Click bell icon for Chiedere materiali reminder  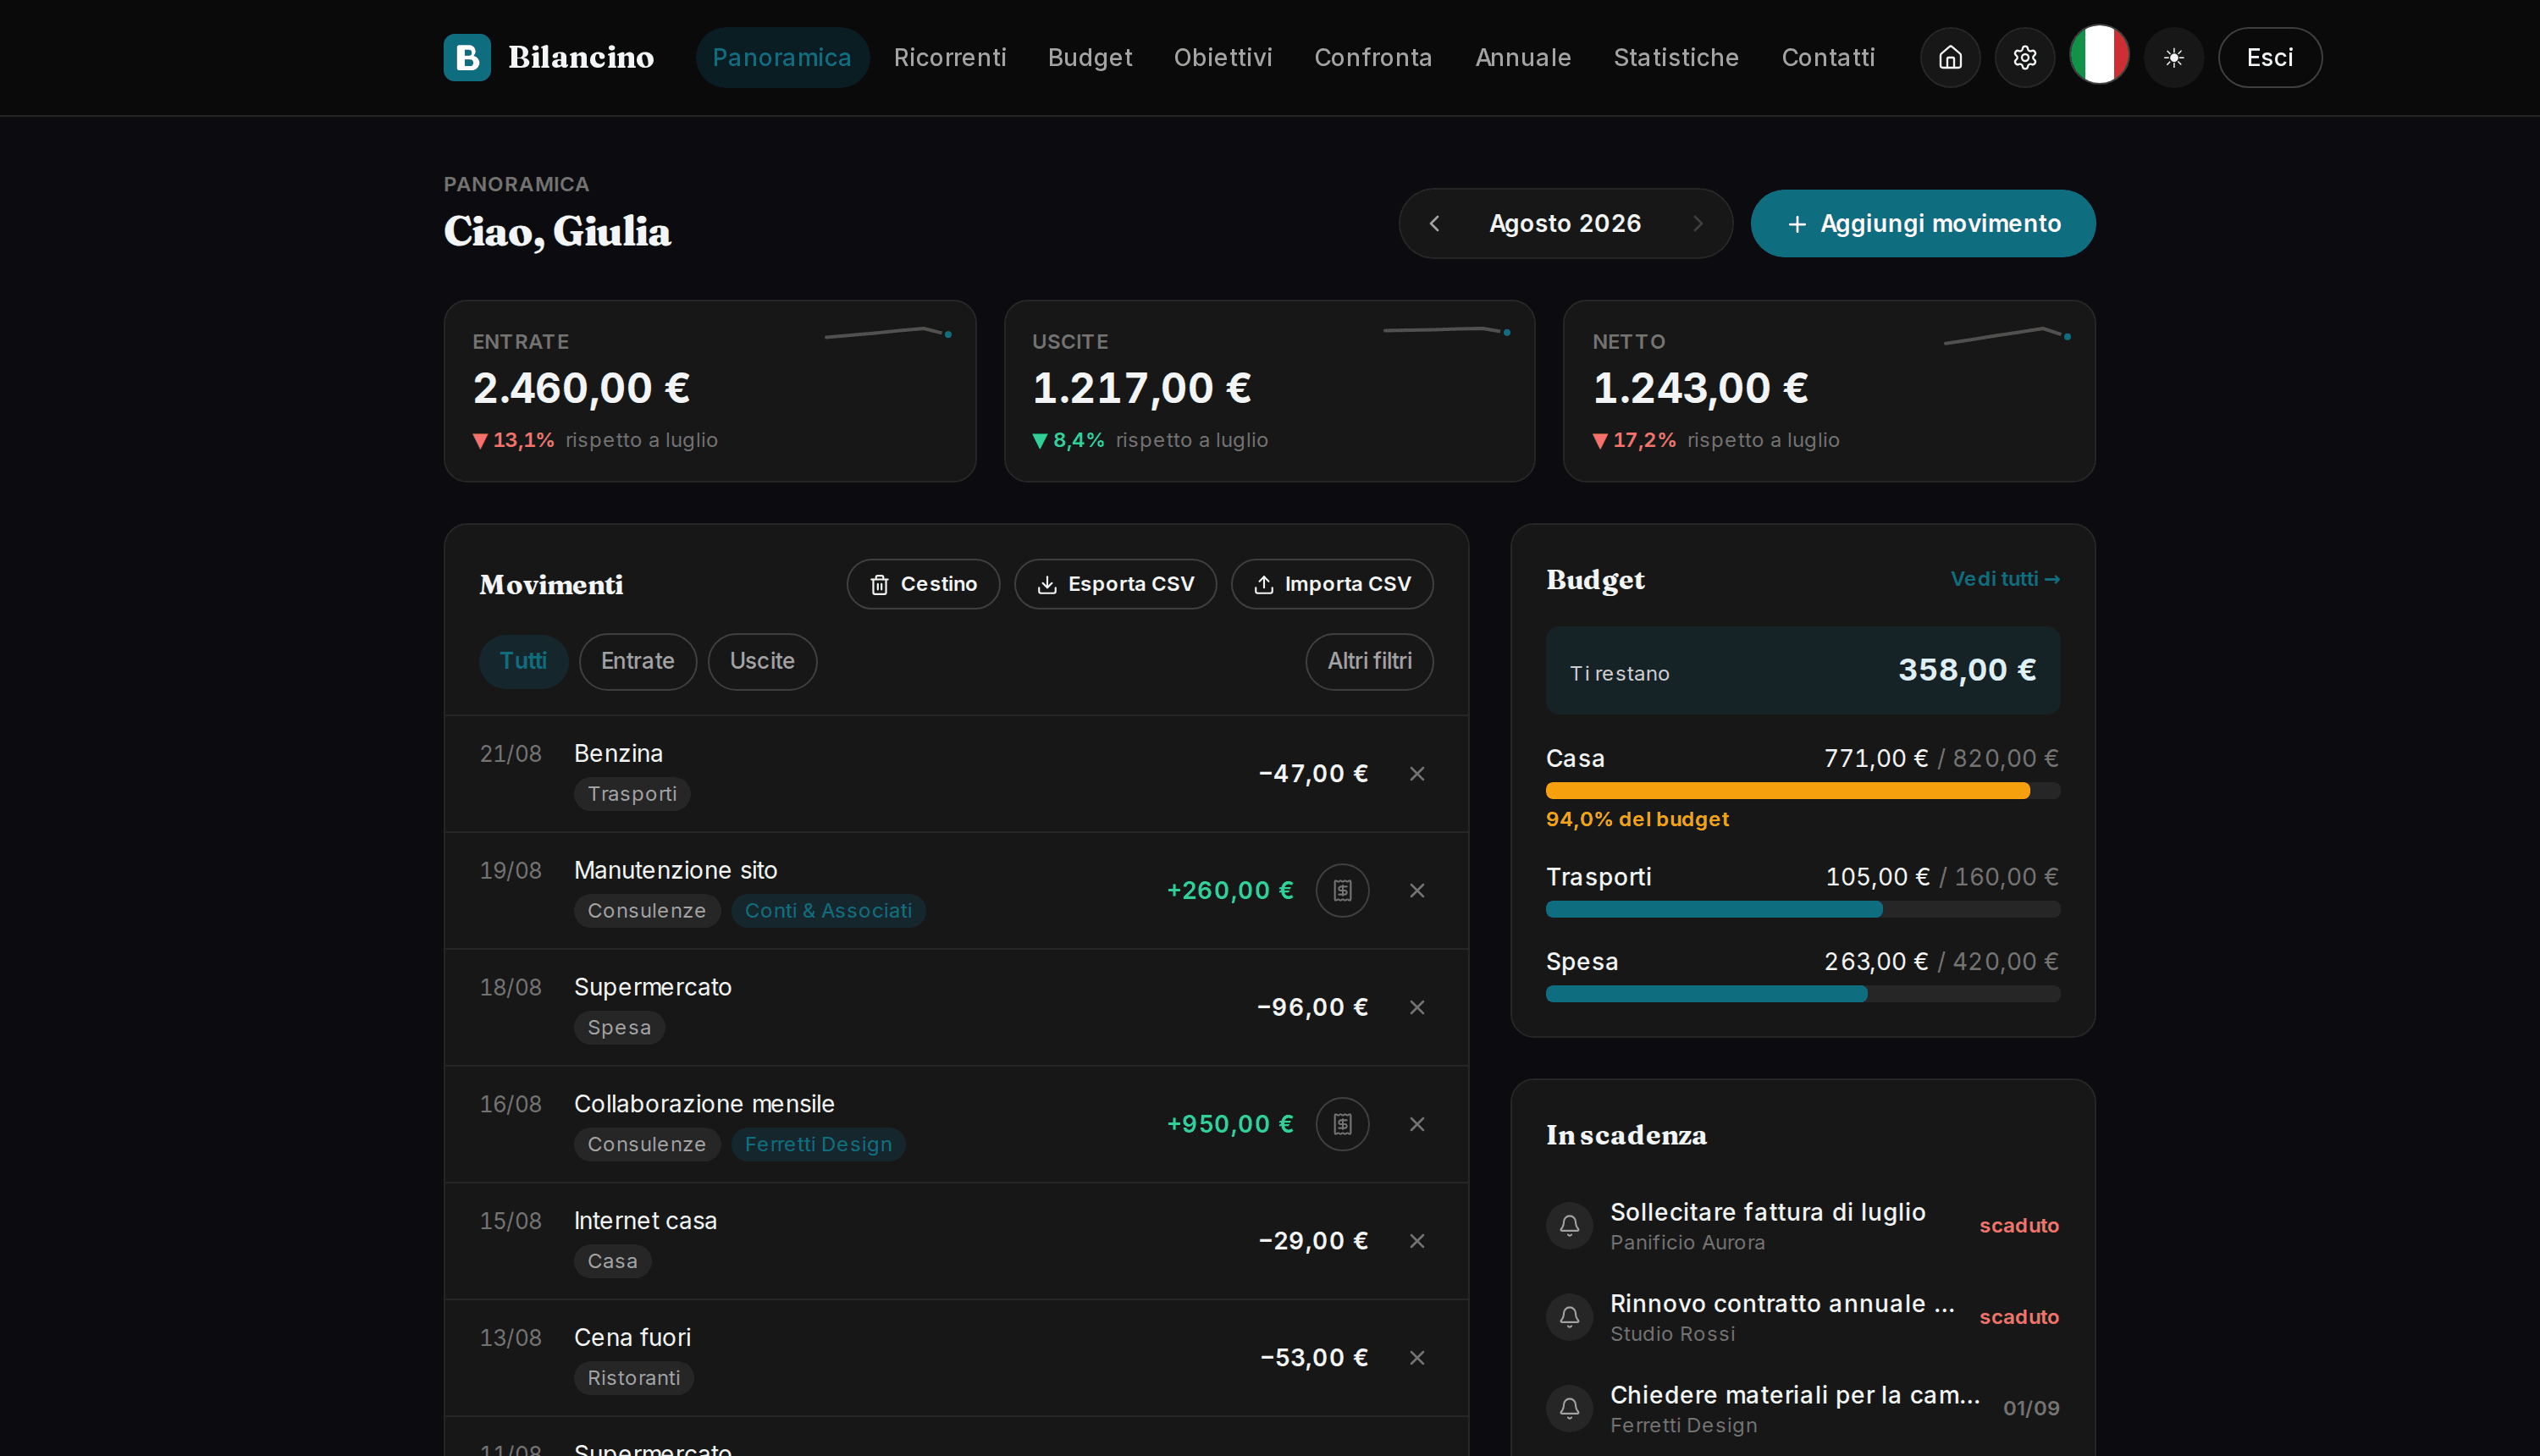click(x=1569, y=1408)
